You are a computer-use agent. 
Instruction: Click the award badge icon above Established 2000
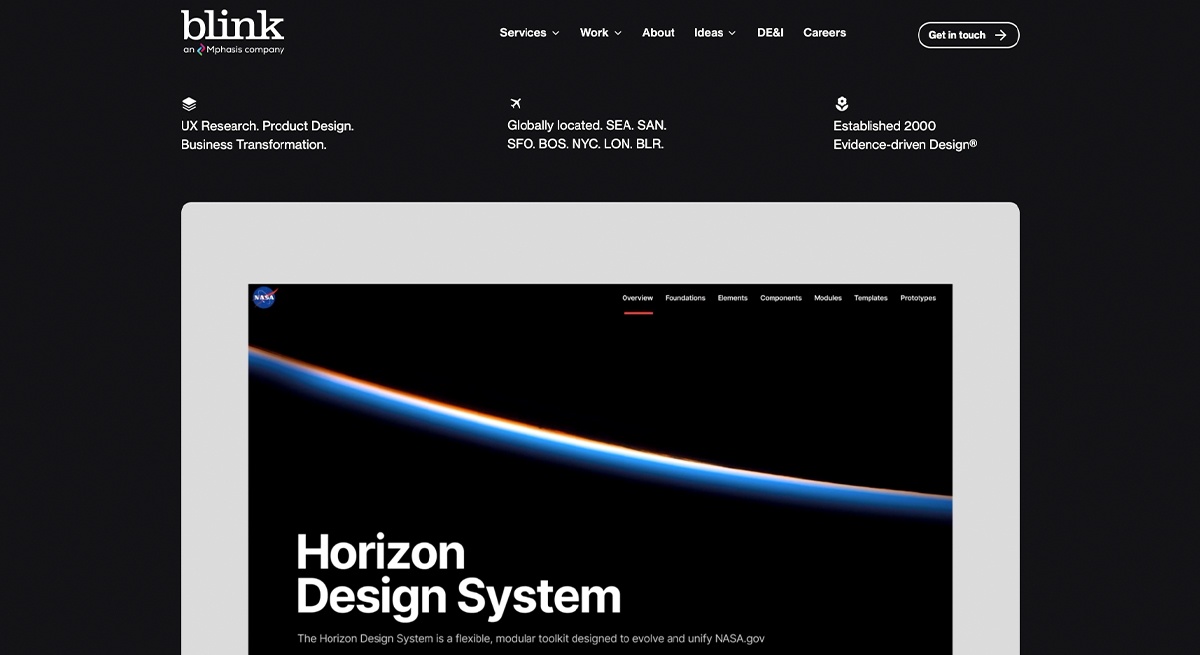pyautogui.click(x=842, y=104)
